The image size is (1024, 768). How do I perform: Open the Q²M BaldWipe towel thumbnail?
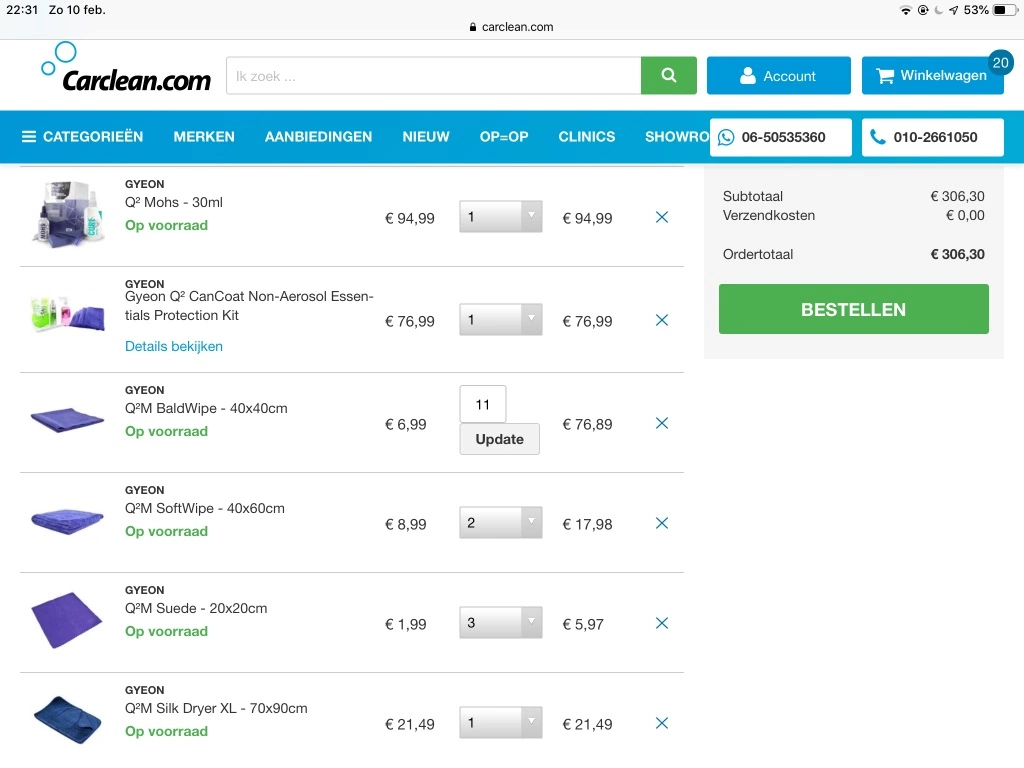tap(68, 419)
